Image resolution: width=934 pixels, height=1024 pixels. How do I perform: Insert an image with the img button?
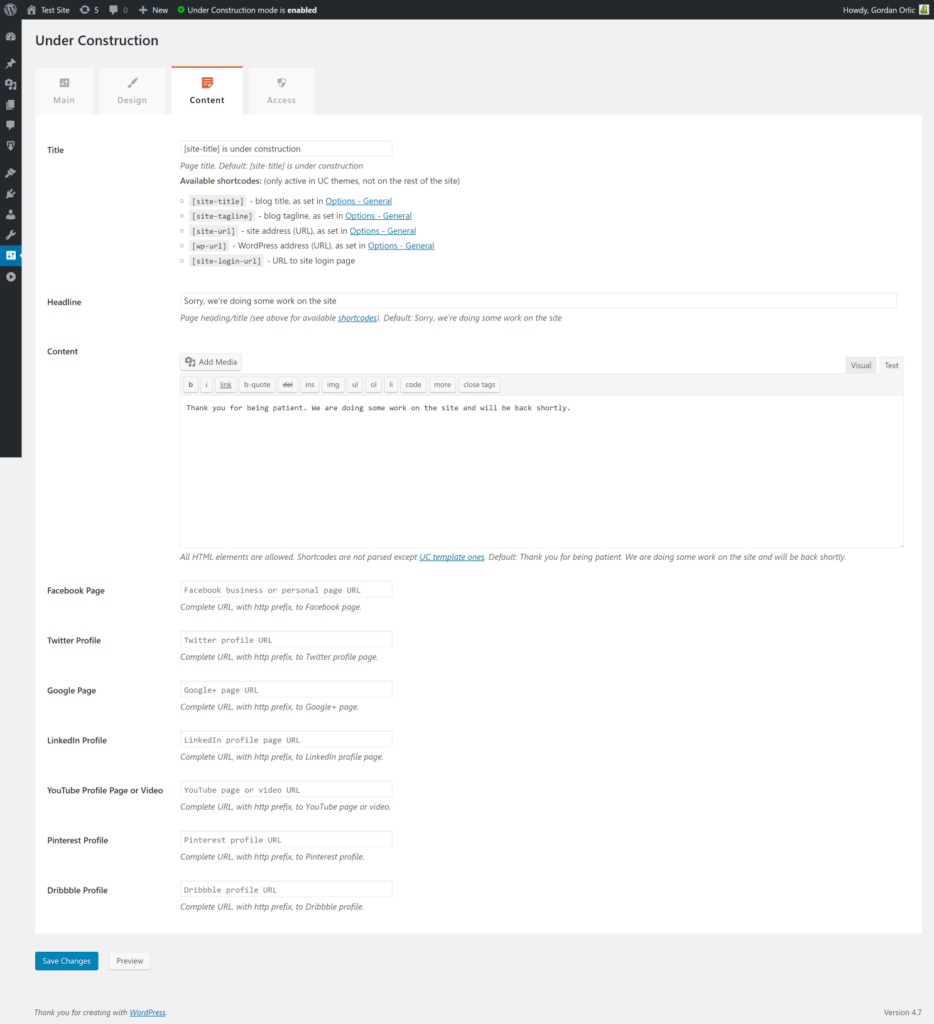[333, 385]
